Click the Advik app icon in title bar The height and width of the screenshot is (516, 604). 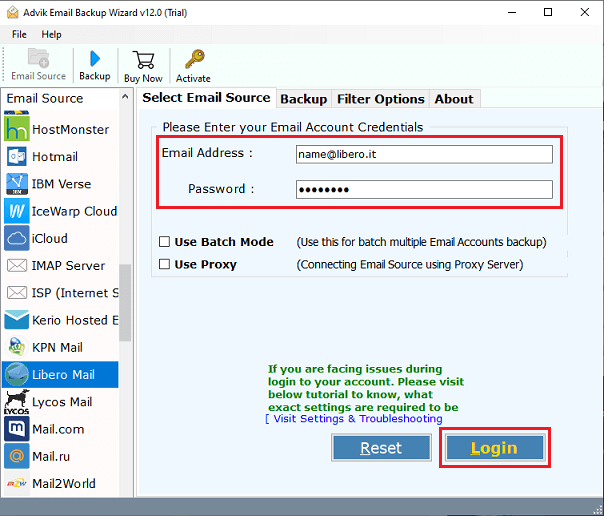pyautogui.click(x=13, y=12)
